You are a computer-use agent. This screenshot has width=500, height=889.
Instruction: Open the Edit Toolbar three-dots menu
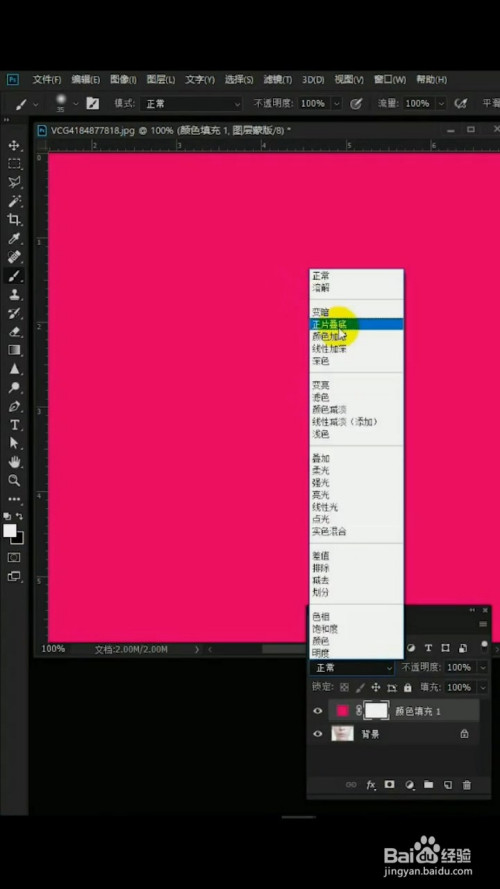pyautogui.click(x=14, y=499)
